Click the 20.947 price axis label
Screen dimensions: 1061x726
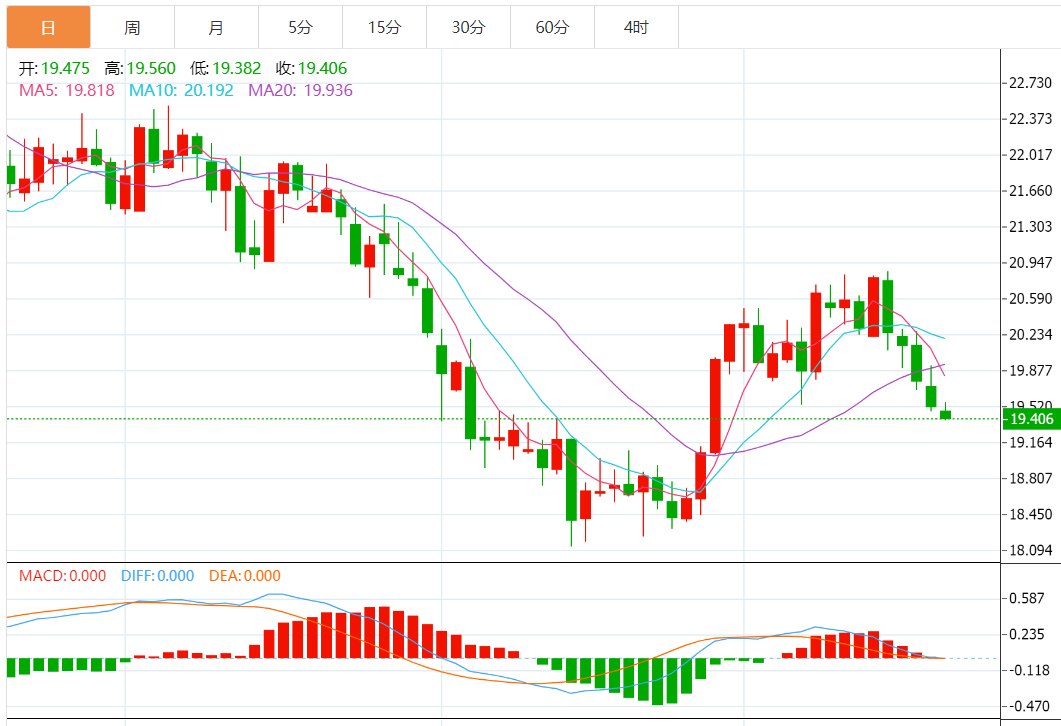[x=1031, y=263]
